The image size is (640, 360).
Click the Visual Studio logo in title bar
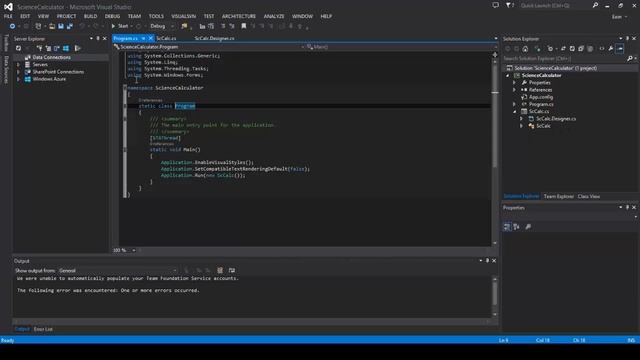pyautogui.click(x=8, y=7)
